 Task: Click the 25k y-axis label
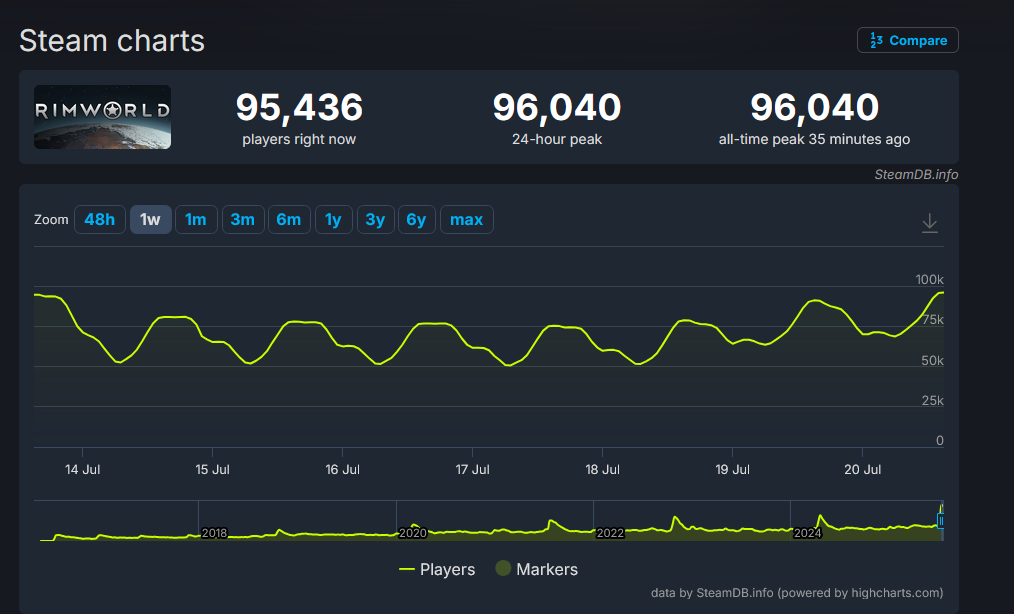[933, 400]
